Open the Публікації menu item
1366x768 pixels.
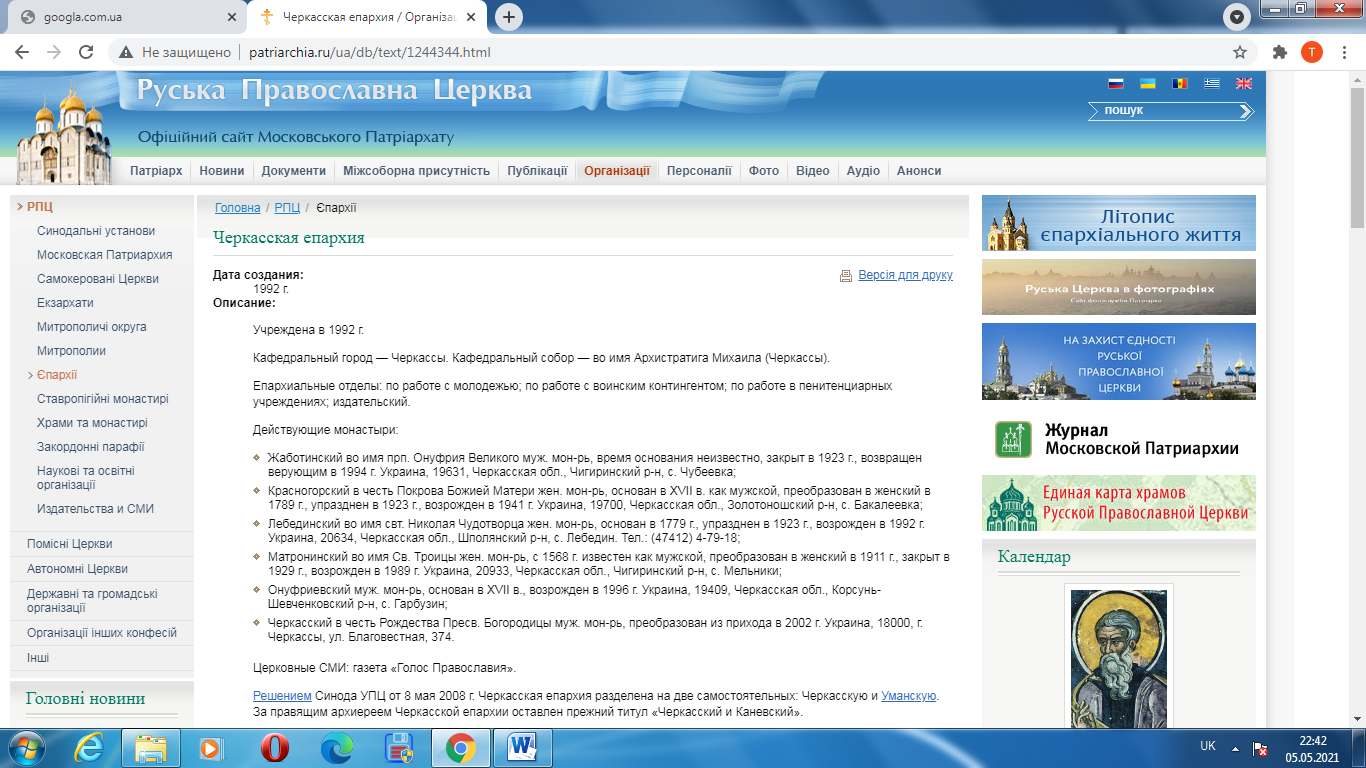(537, 171)
